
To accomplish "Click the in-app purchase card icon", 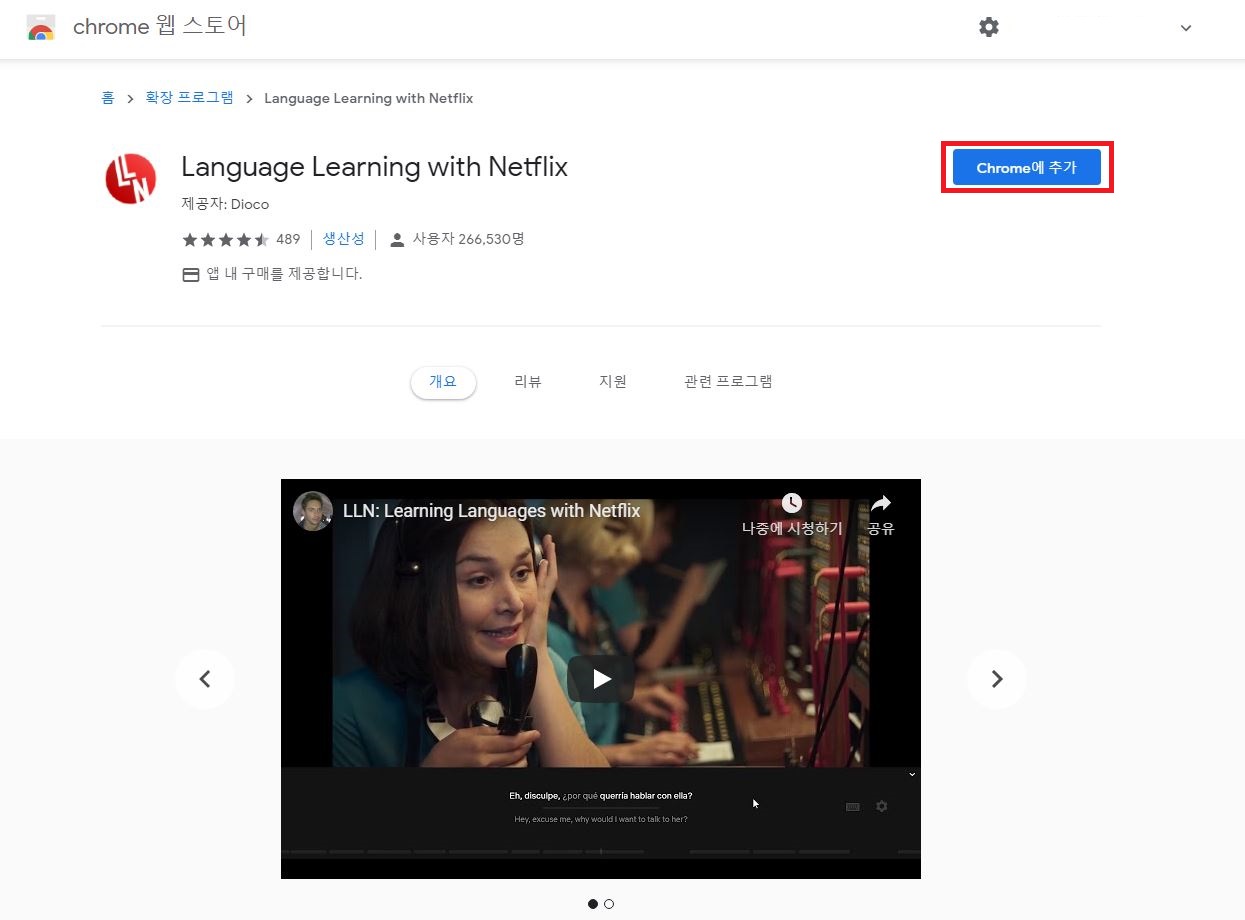I will coord(191,274).
